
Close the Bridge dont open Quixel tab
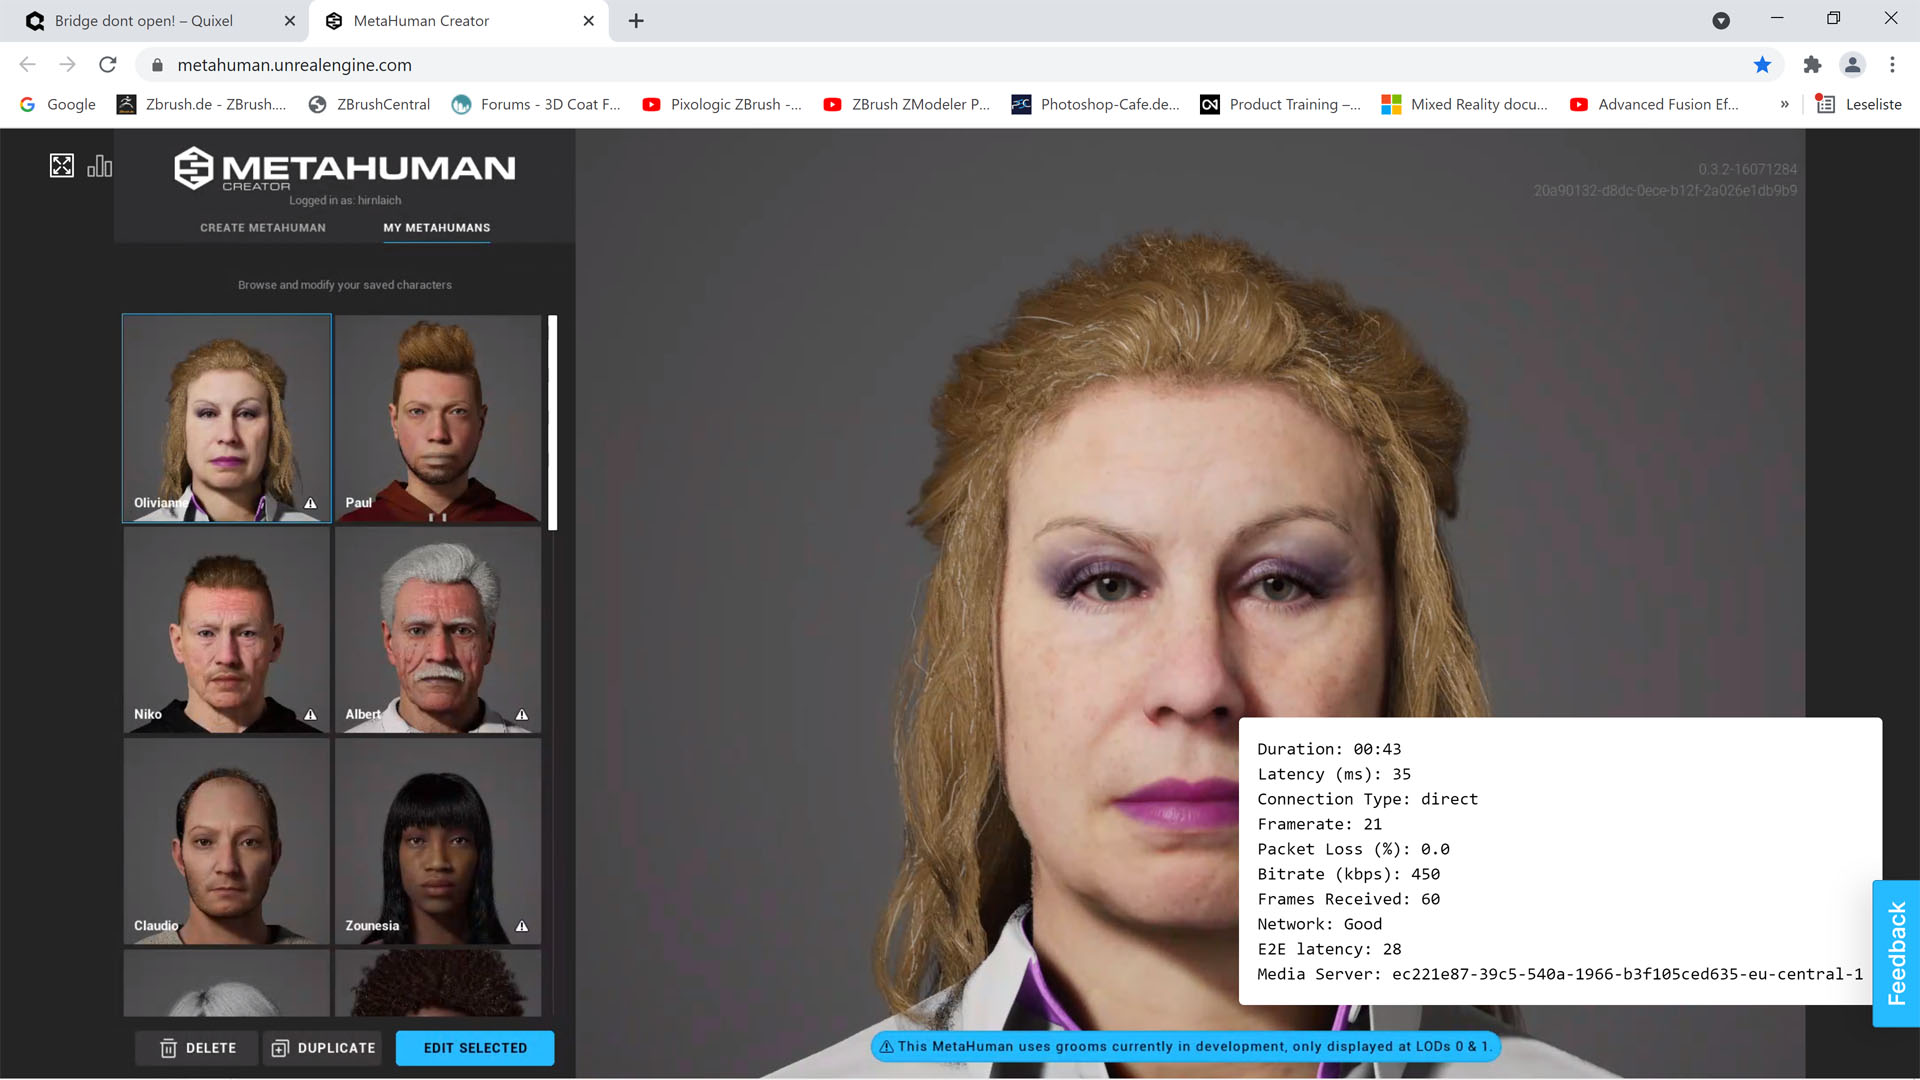(290, 21)
